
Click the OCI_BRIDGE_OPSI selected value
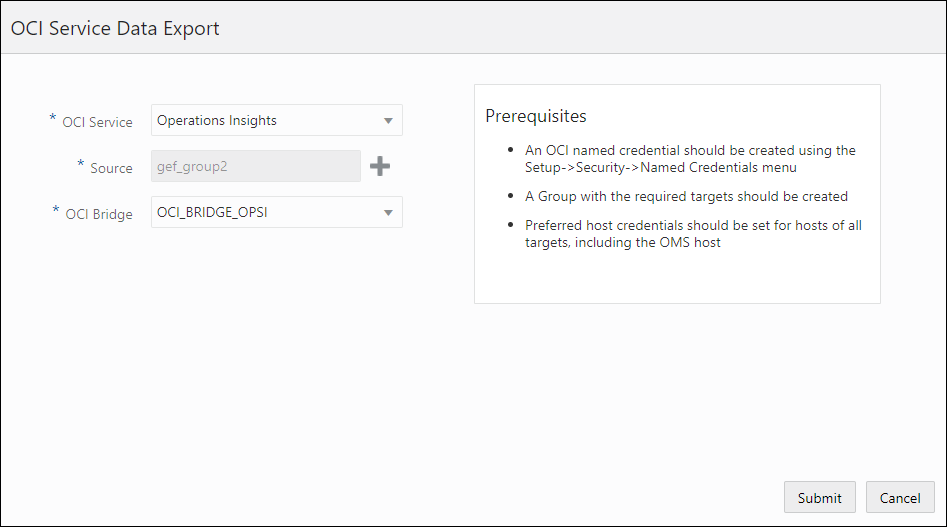[x=211, y=212]
